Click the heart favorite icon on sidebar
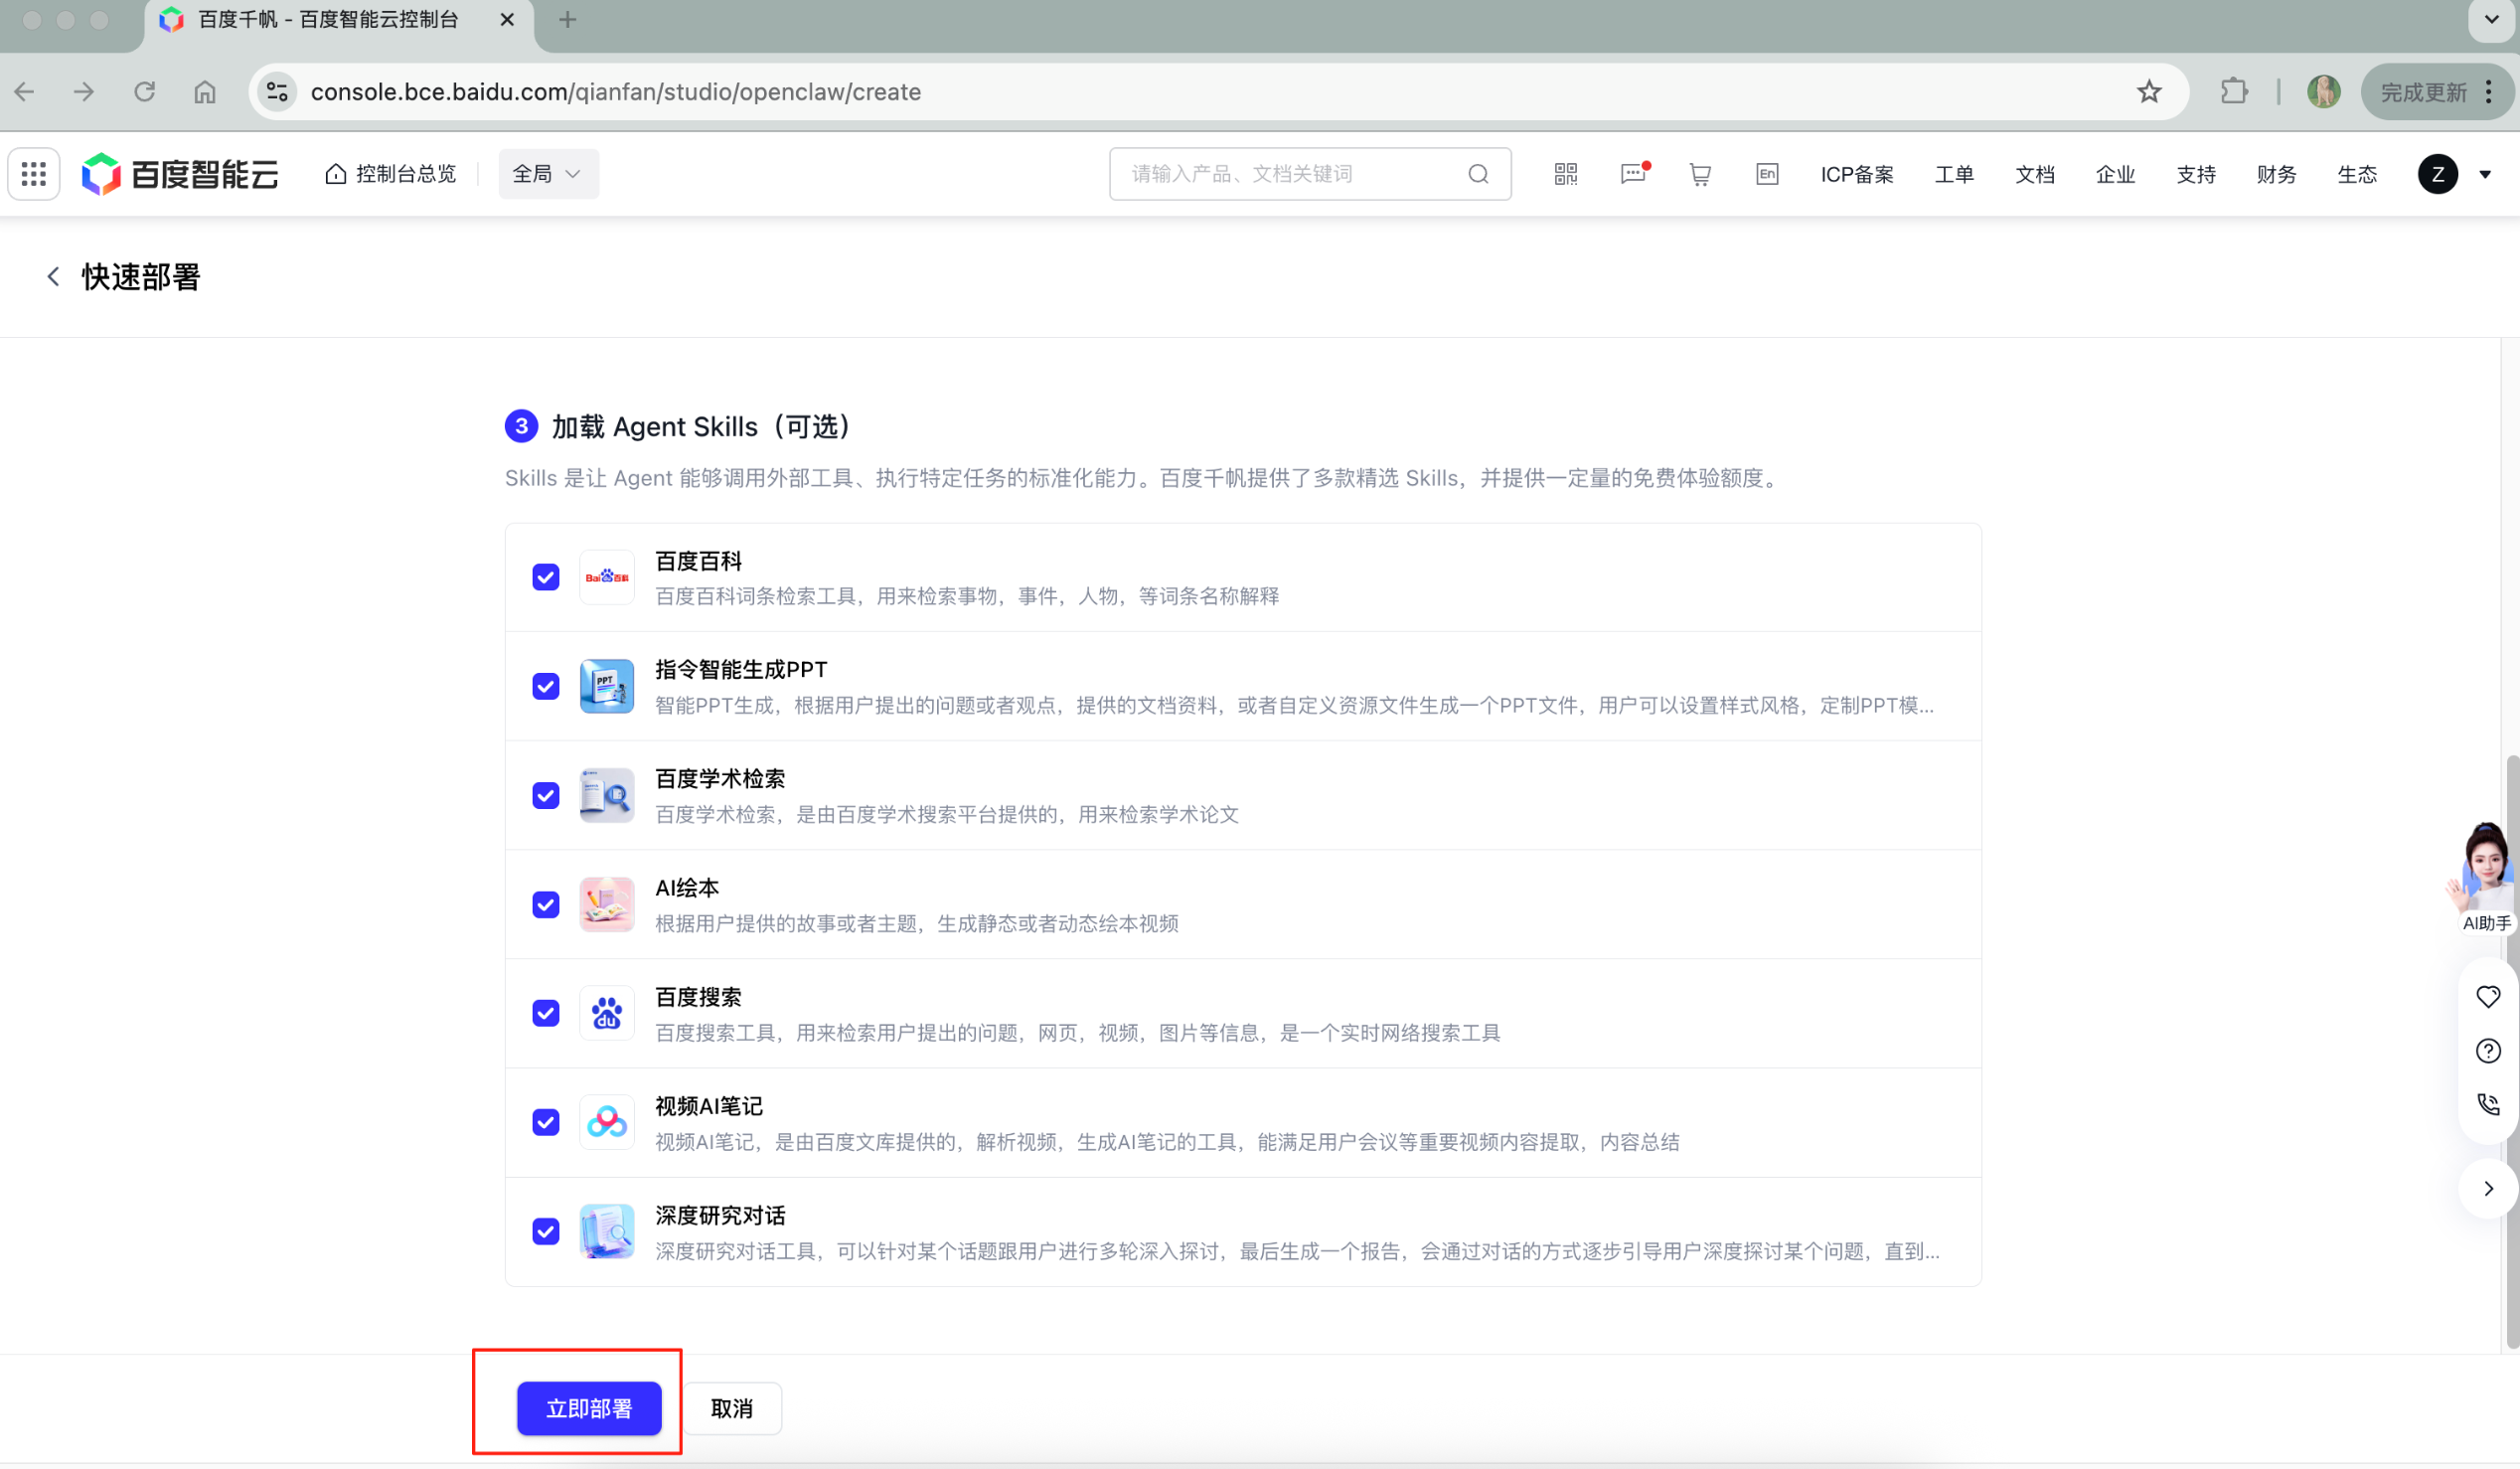Screen dimensions: 2520x1469 2487,996
